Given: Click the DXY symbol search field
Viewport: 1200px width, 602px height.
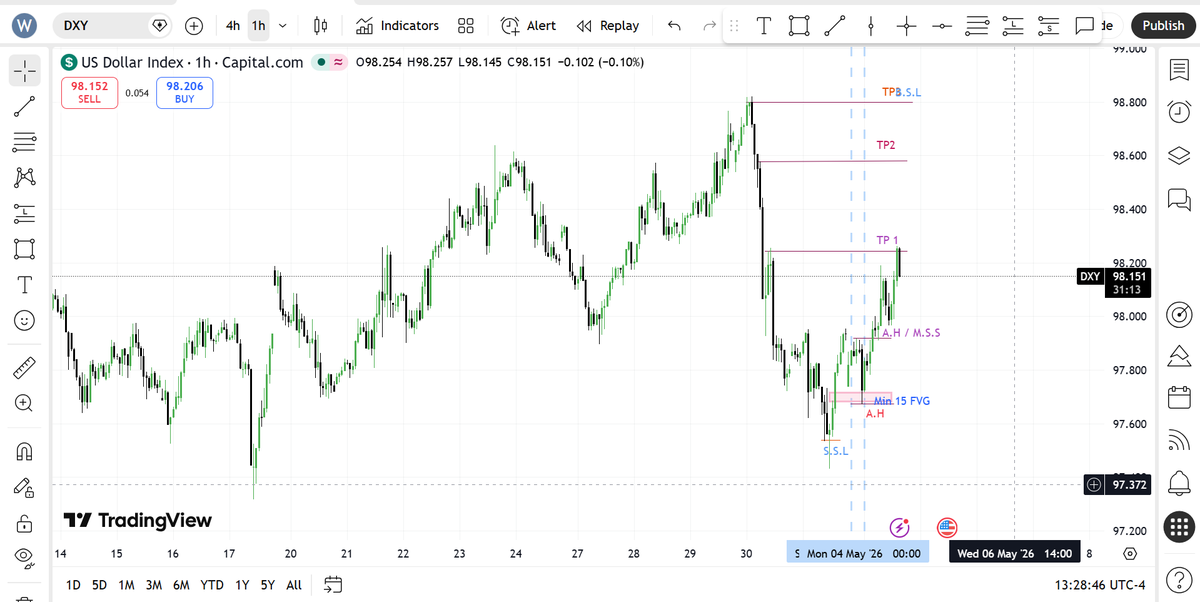Looking at the screenshot, I should tap(112, 26).
